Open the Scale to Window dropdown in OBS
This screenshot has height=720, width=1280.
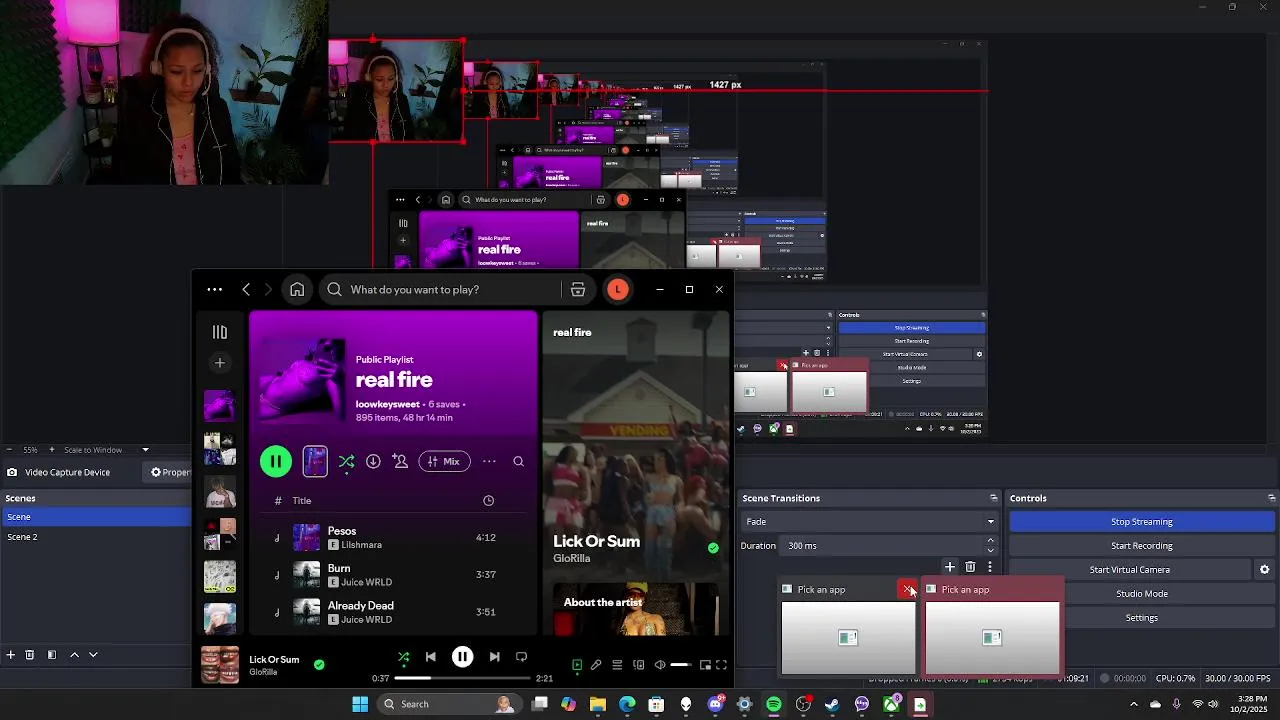tap(106, 450)
